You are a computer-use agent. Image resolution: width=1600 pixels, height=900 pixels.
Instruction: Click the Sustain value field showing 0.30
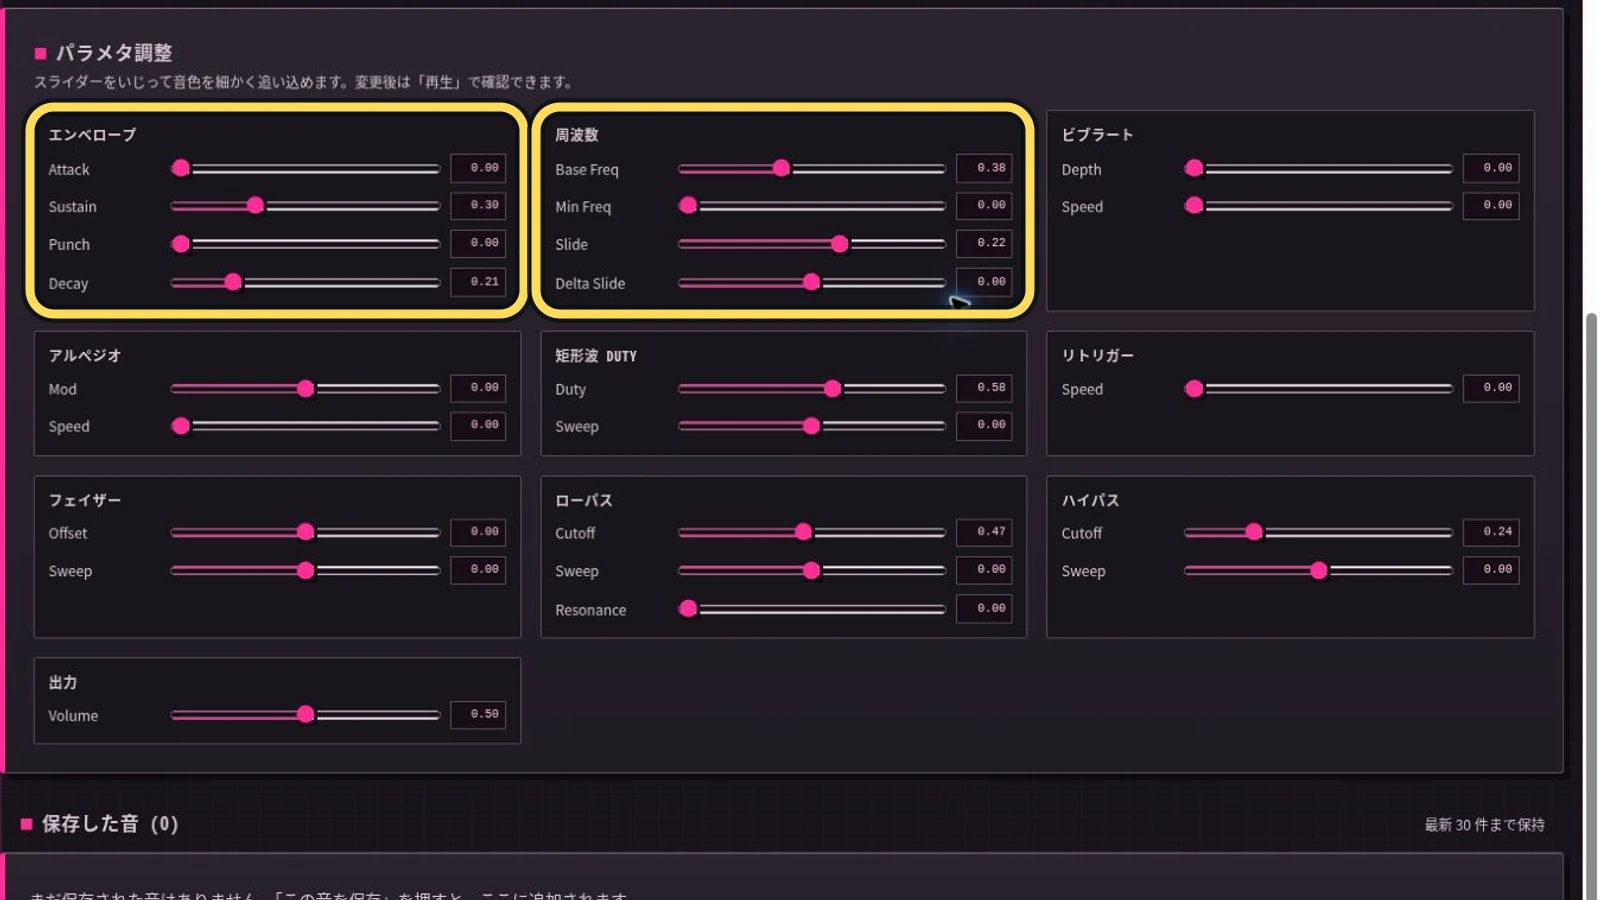tap(478, 205)
